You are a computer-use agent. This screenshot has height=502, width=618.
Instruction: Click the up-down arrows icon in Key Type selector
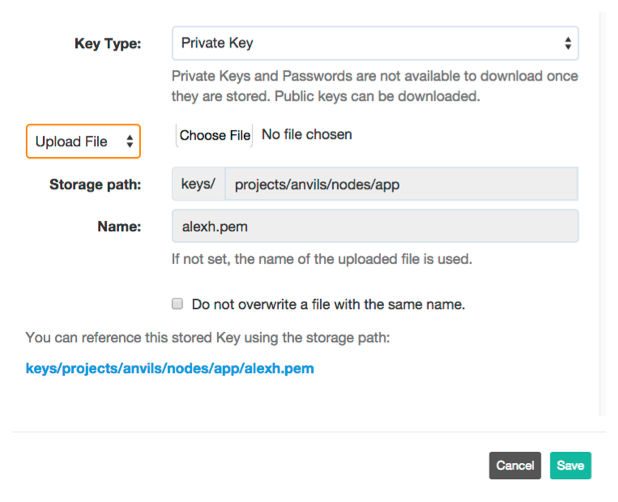568,43
